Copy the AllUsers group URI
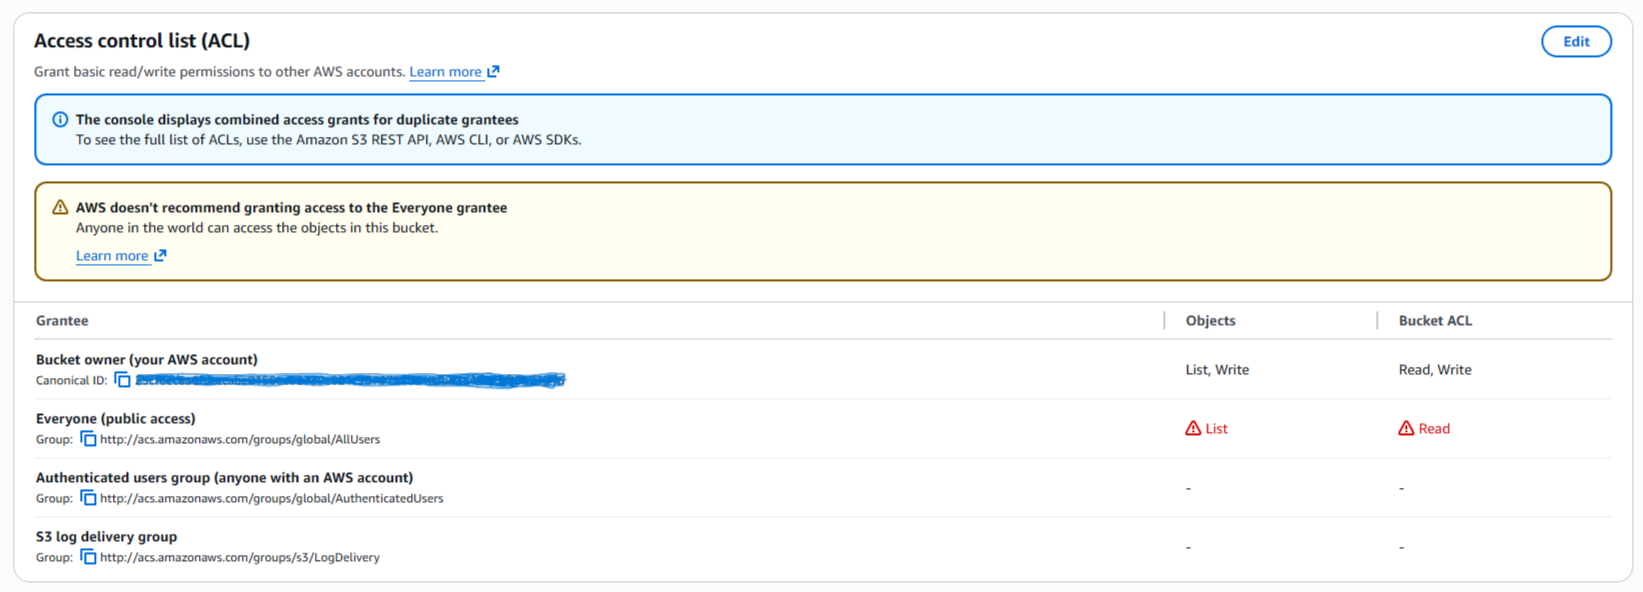This screenshot has height=592, width=1643. pyautogui.click(x=88, y=439)
